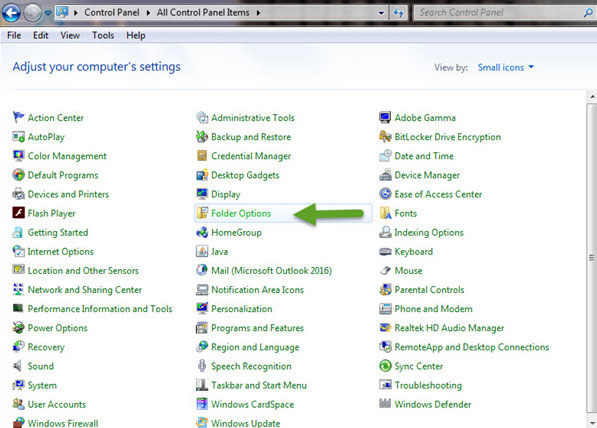Click the Flash Player icon

tap(18, 212)
